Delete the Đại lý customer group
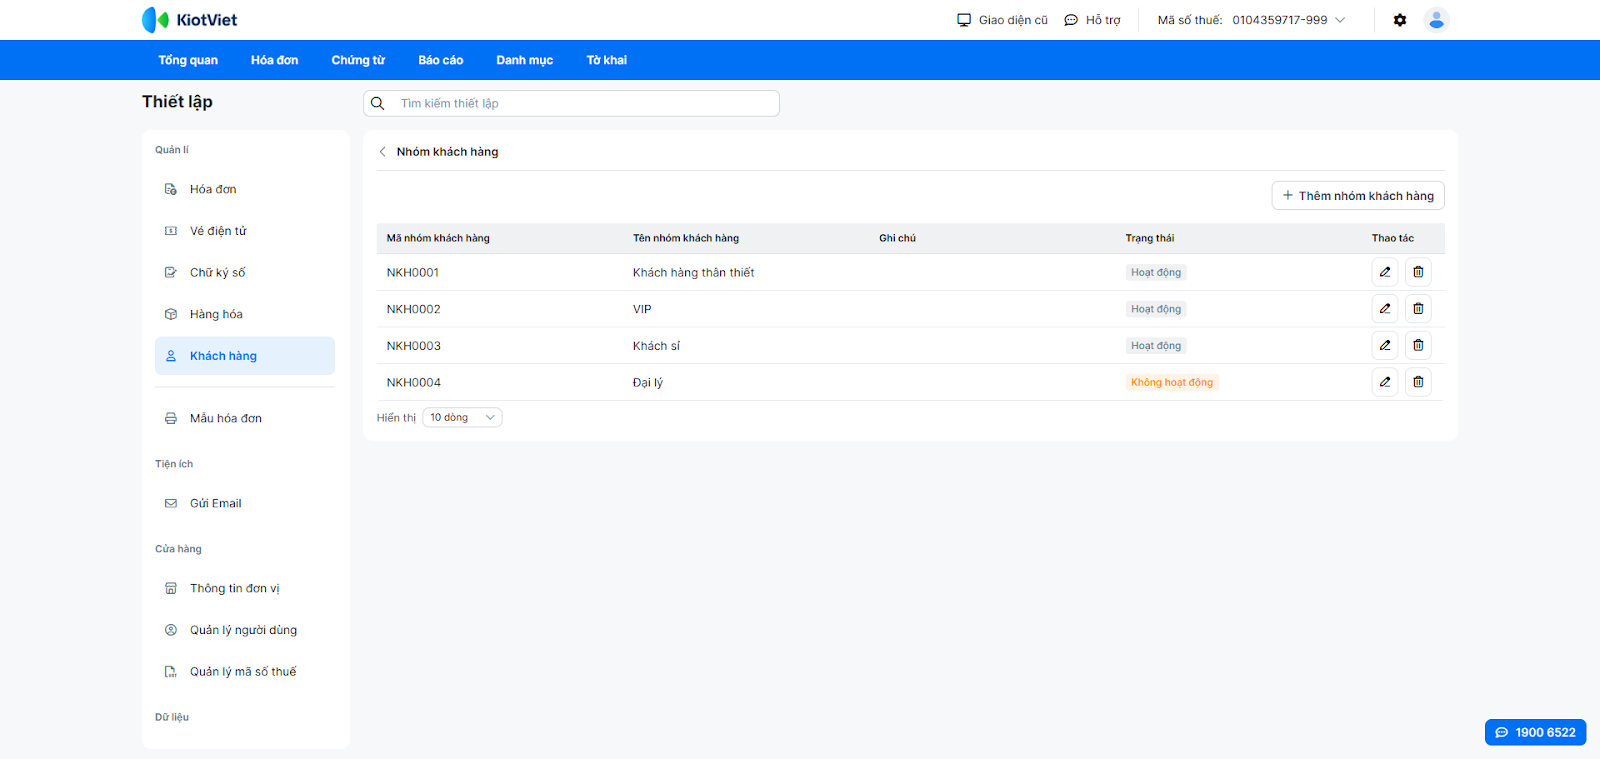The height and width of the screenshot is (759, 1600). [x=1418, y=382]
